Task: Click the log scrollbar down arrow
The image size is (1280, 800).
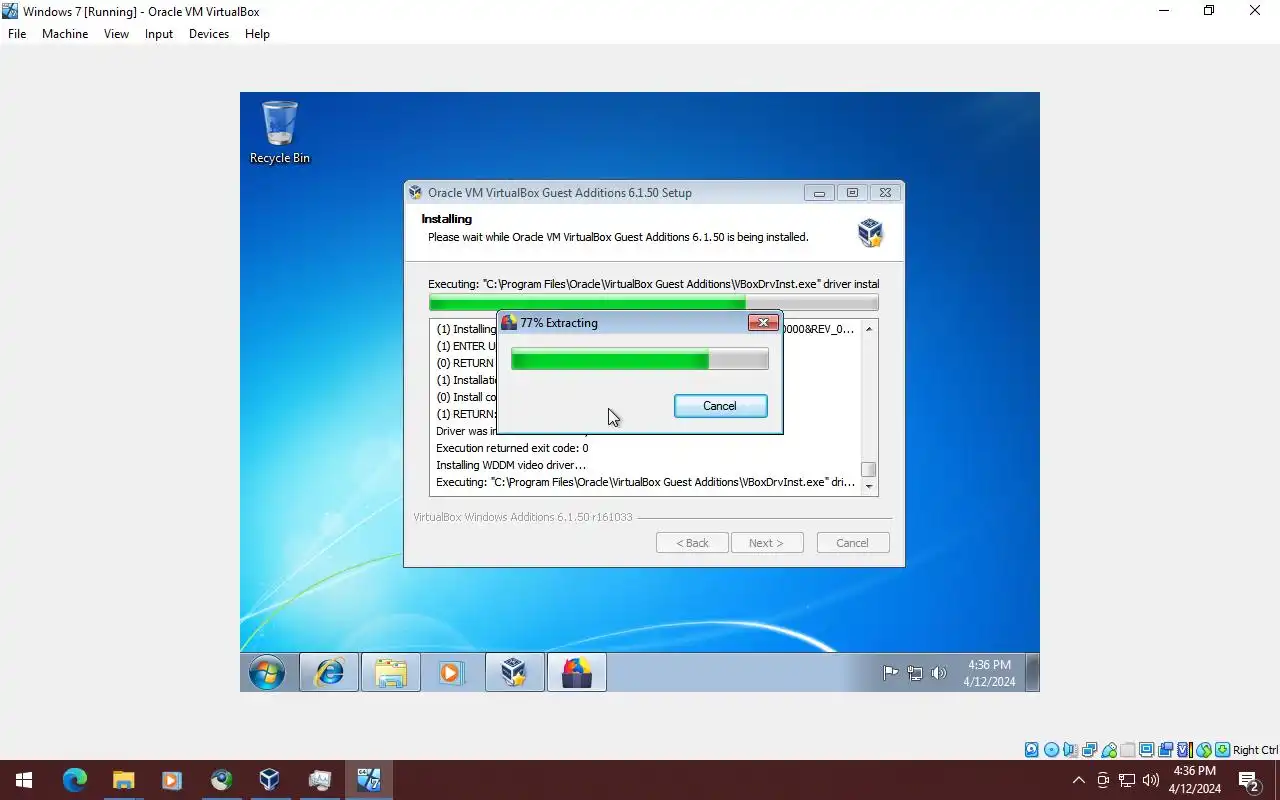Action: point(869,487)
